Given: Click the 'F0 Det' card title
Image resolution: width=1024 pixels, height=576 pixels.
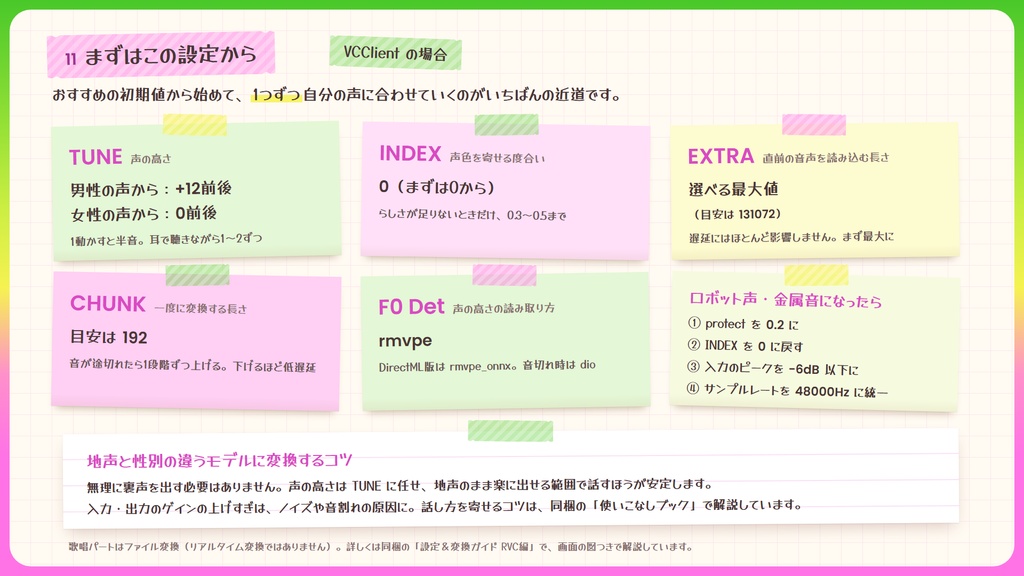Looking at the screenshot, I should [411, 306].
